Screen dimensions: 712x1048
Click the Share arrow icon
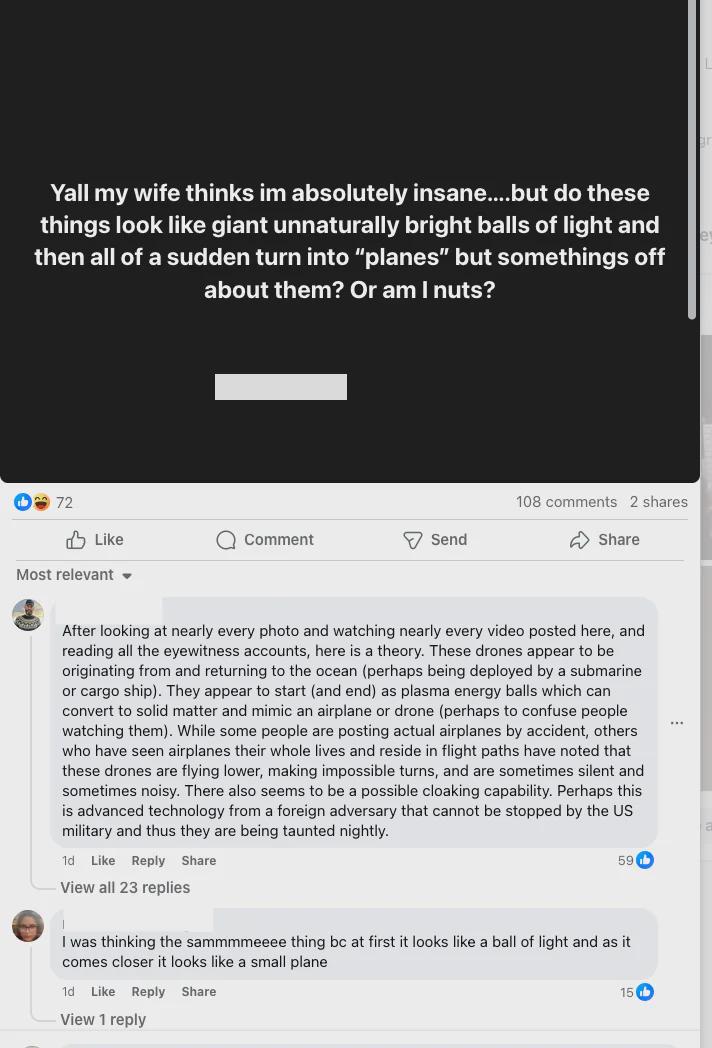tap(580, 540)
